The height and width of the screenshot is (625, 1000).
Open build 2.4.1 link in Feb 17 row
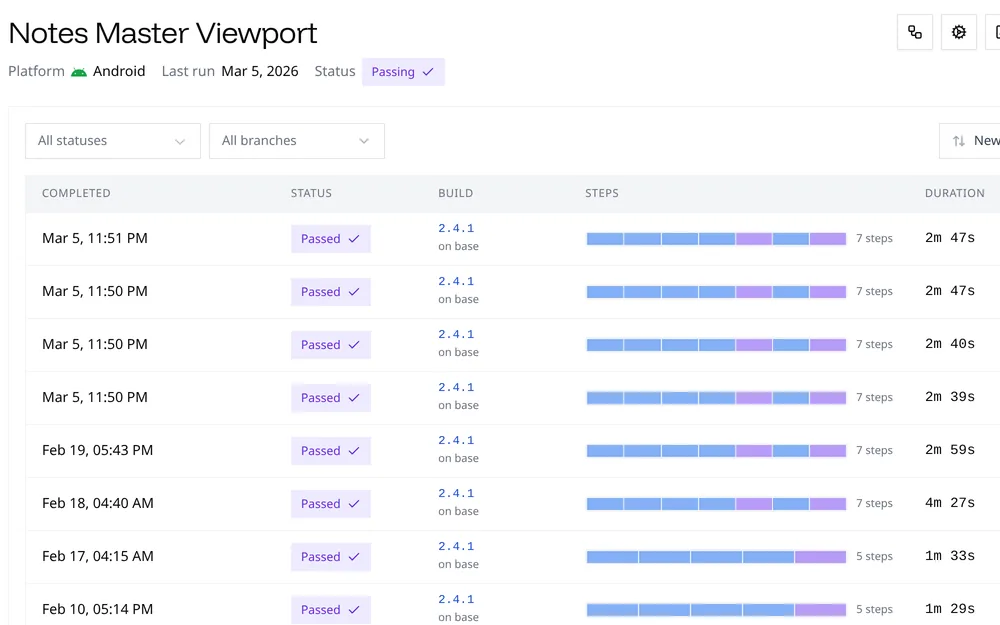456,547
